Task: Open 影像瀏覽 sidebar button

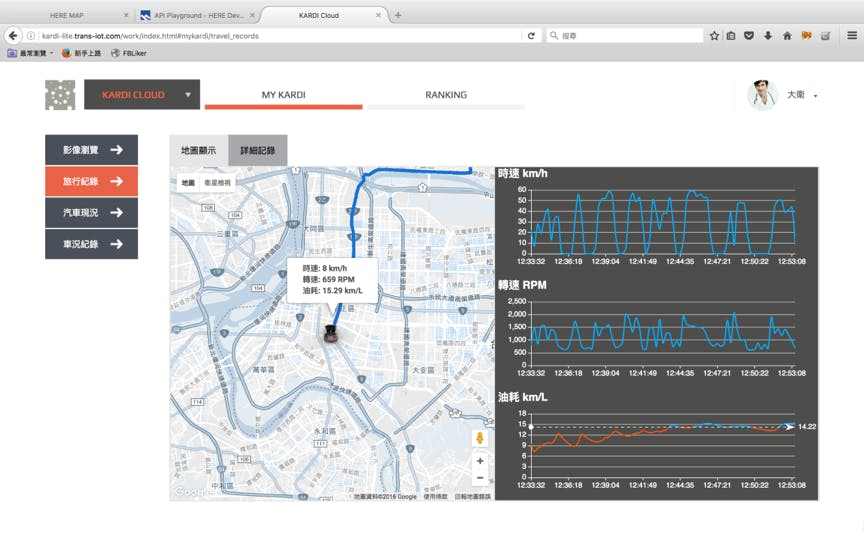Action: (91, 150)
